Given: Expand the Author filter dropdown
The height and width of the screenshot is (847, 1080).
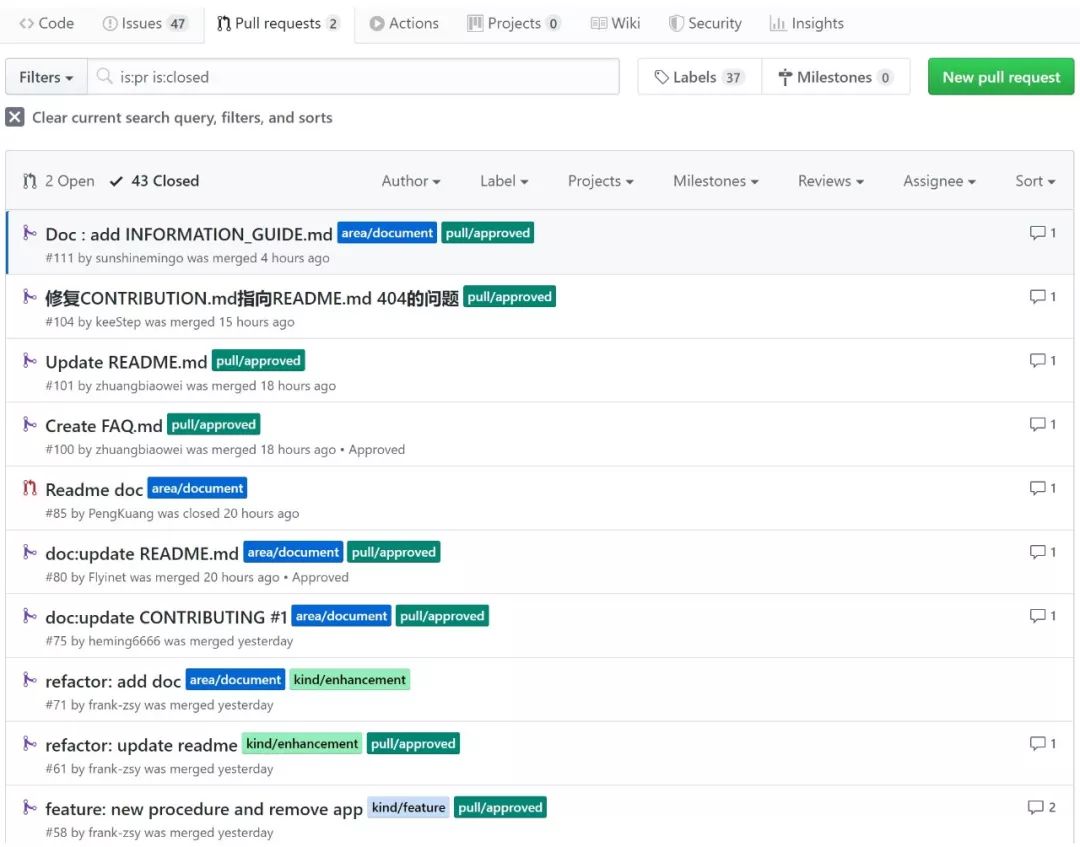Looking at the screenshot, I should 411,181.
